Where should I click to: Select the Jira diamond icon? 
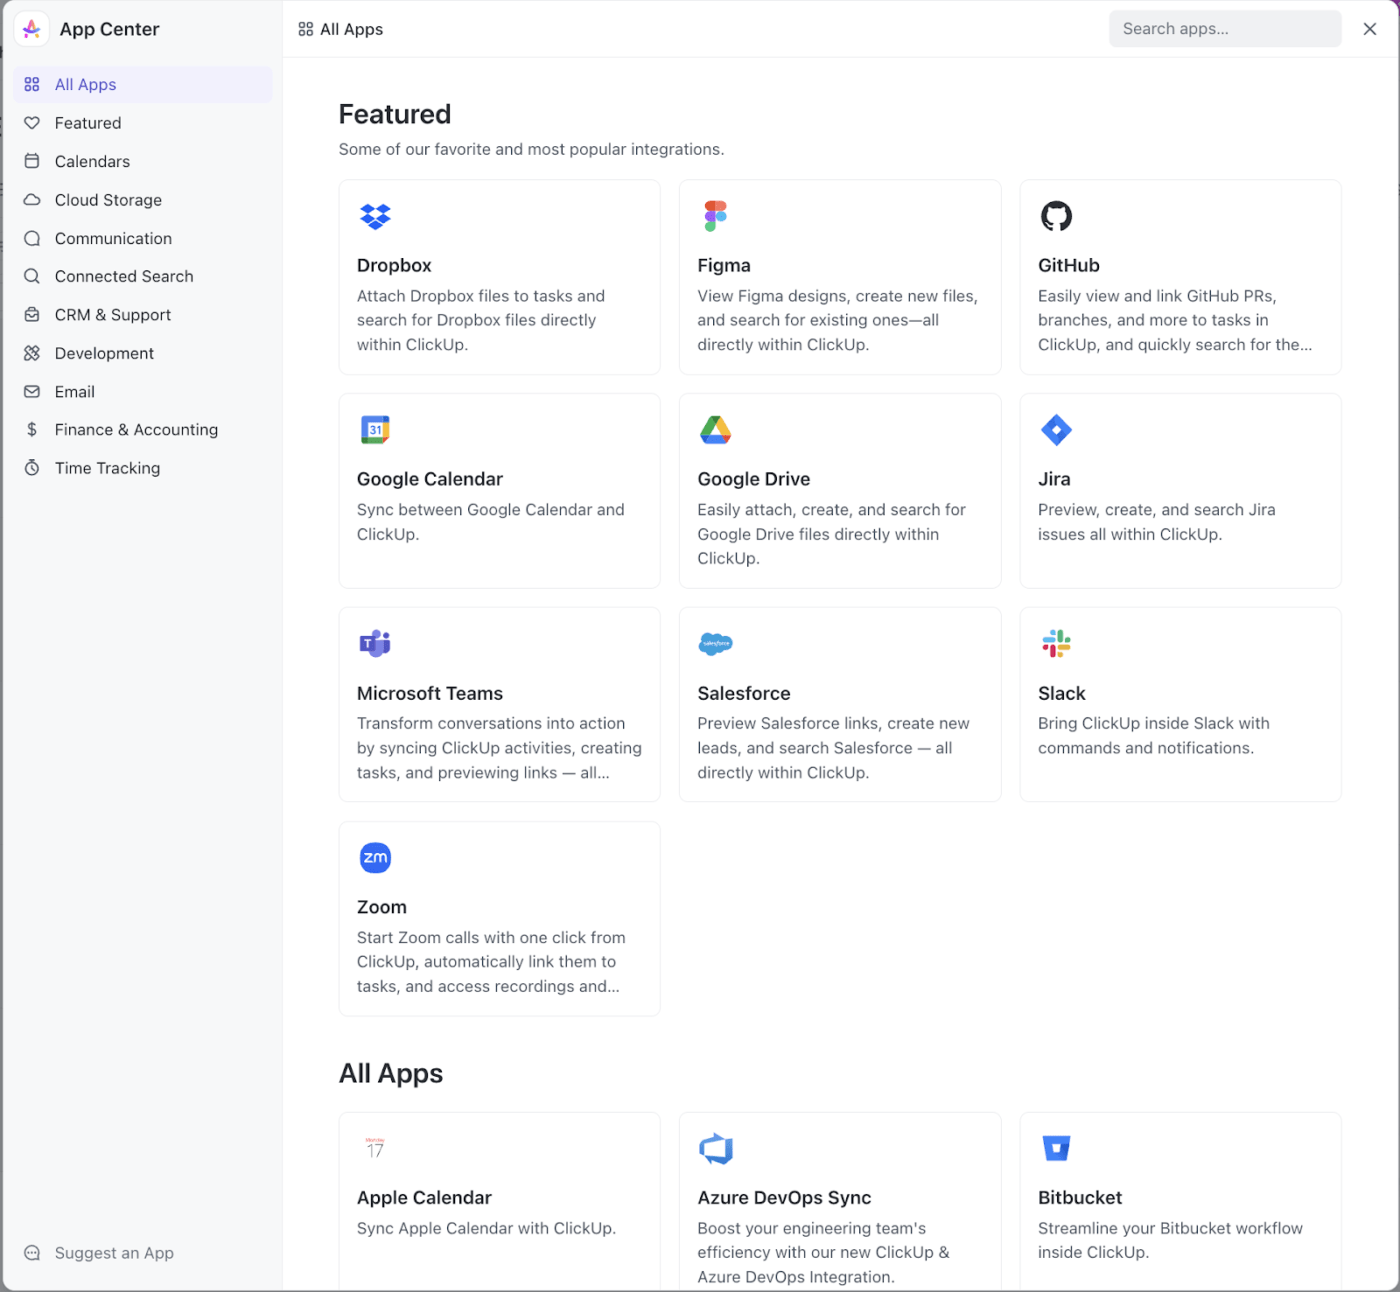pyautogui.click(x=1056, y=430)
